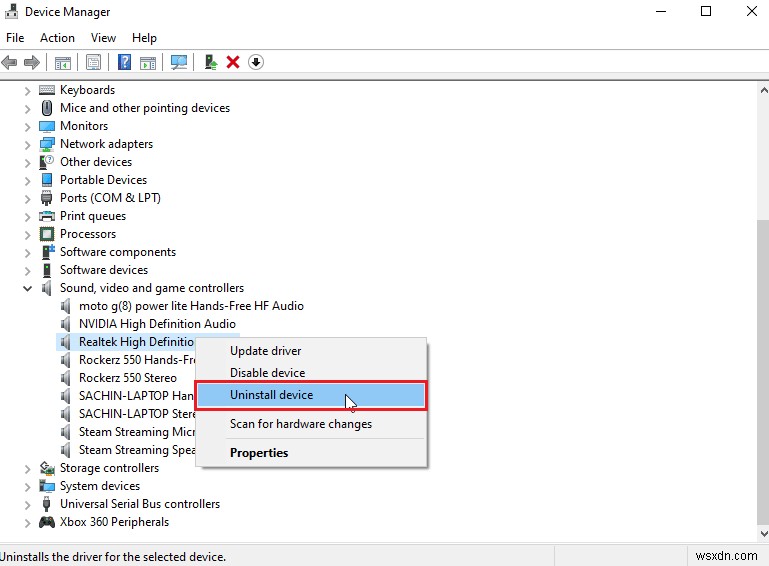
Task: Expand the Keyboards node
Action: (27, 91)
